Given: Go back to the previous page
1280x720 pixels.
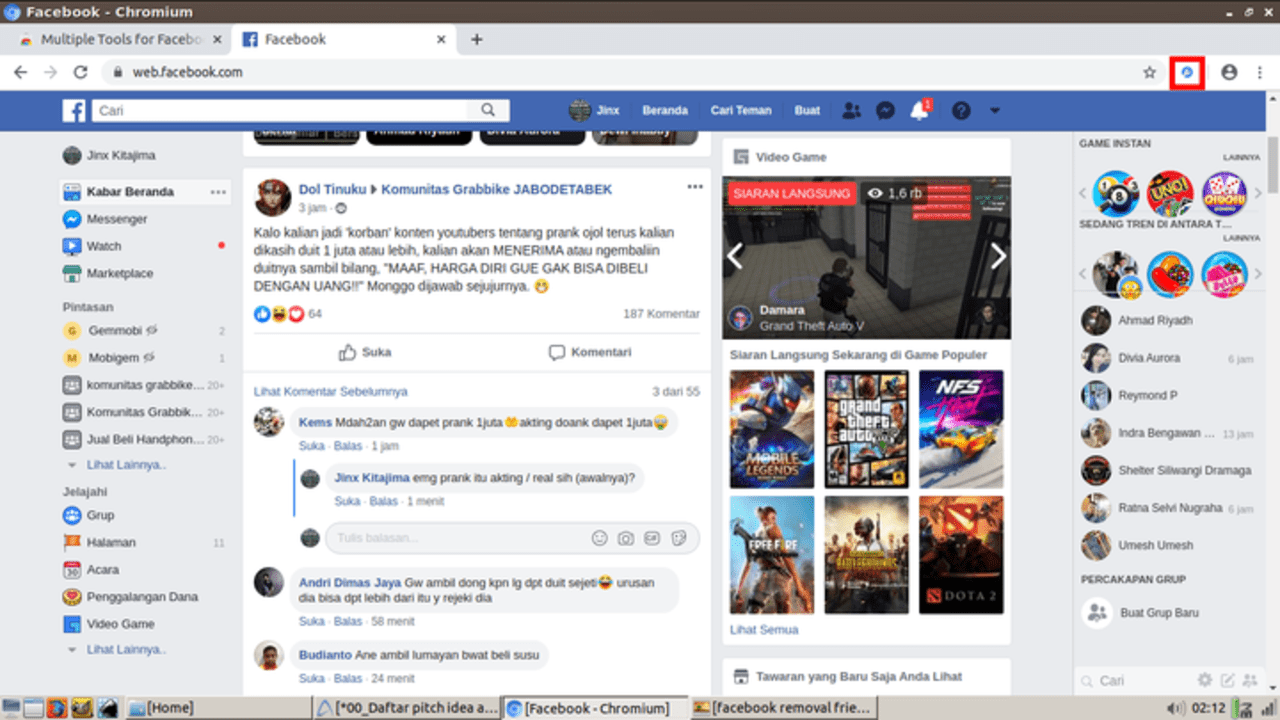Looking at the screenshot, I should pyautogui.click(x=21, y=72).
